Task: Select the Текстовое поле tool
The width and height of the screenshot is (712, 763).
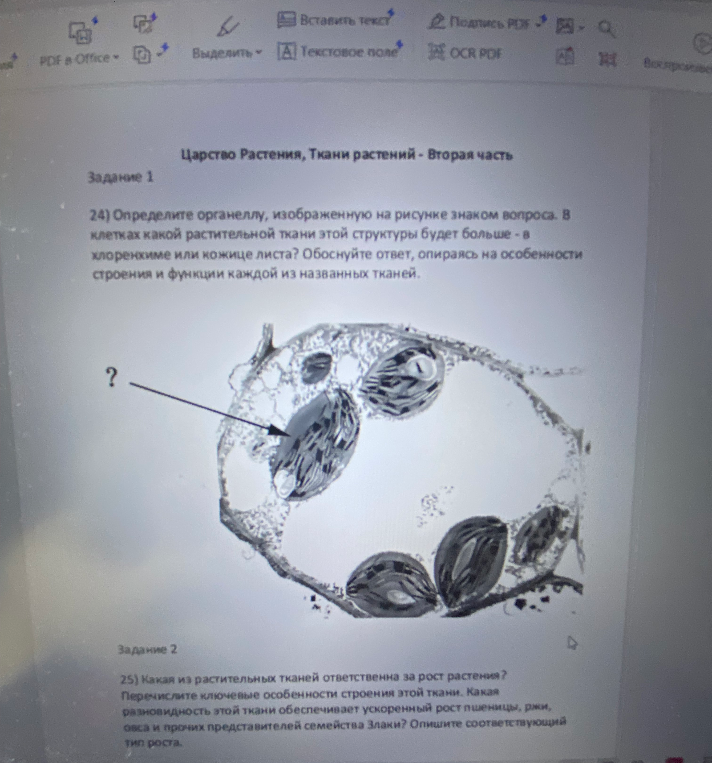Action: tap(339, 51)
